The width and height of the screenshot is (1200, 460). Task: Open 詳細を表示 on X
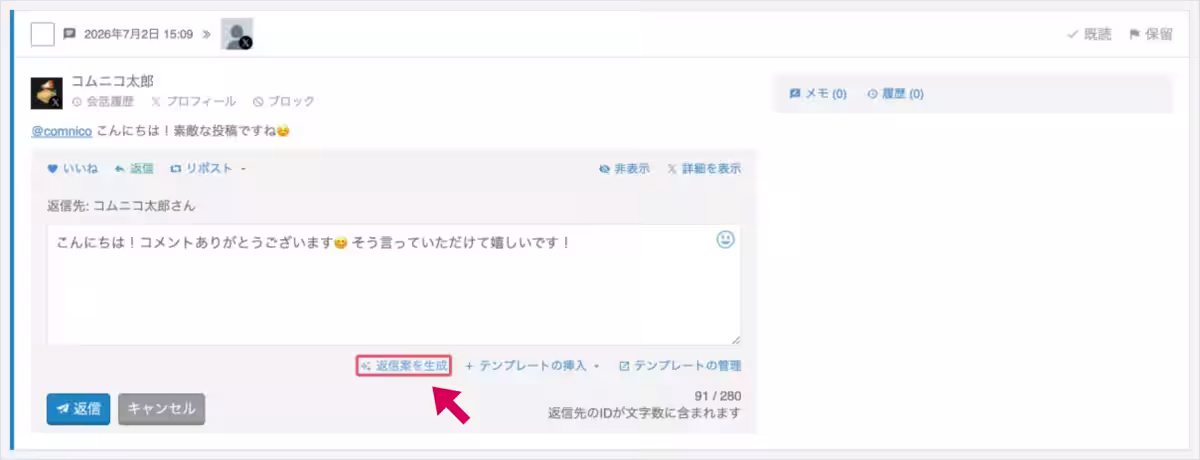coord(704,169)
